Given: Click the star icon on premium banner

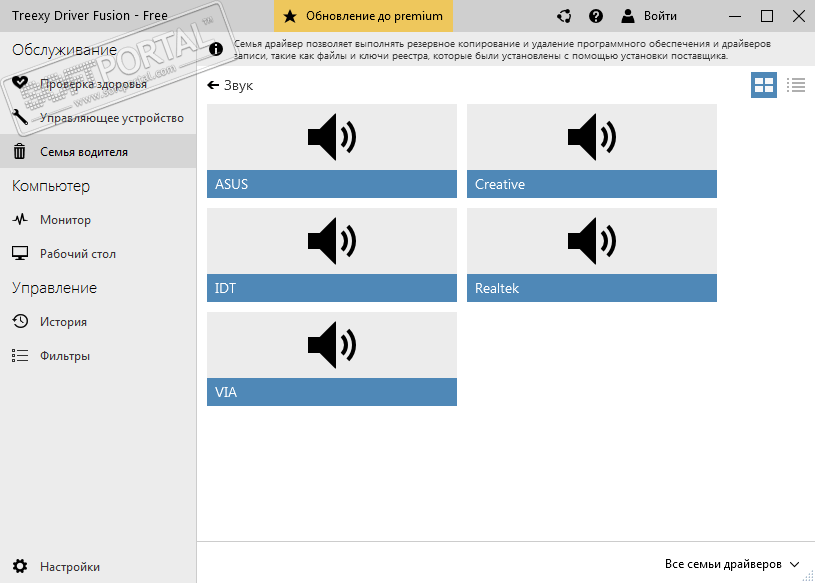Looking at the screenshot, I should pyautogui.click(x=290, y=16).
